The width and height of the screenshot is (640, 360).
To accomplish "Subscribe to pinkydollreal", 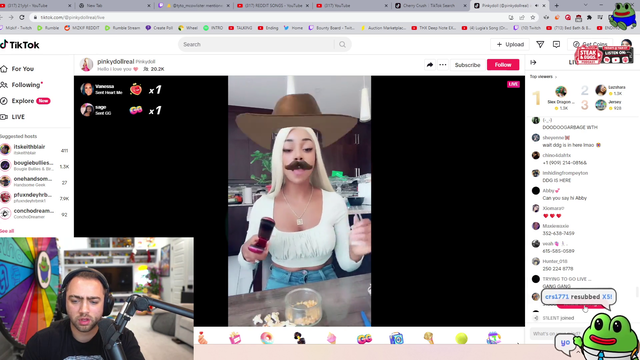I will pyautogui.click(x=467, y=64).
